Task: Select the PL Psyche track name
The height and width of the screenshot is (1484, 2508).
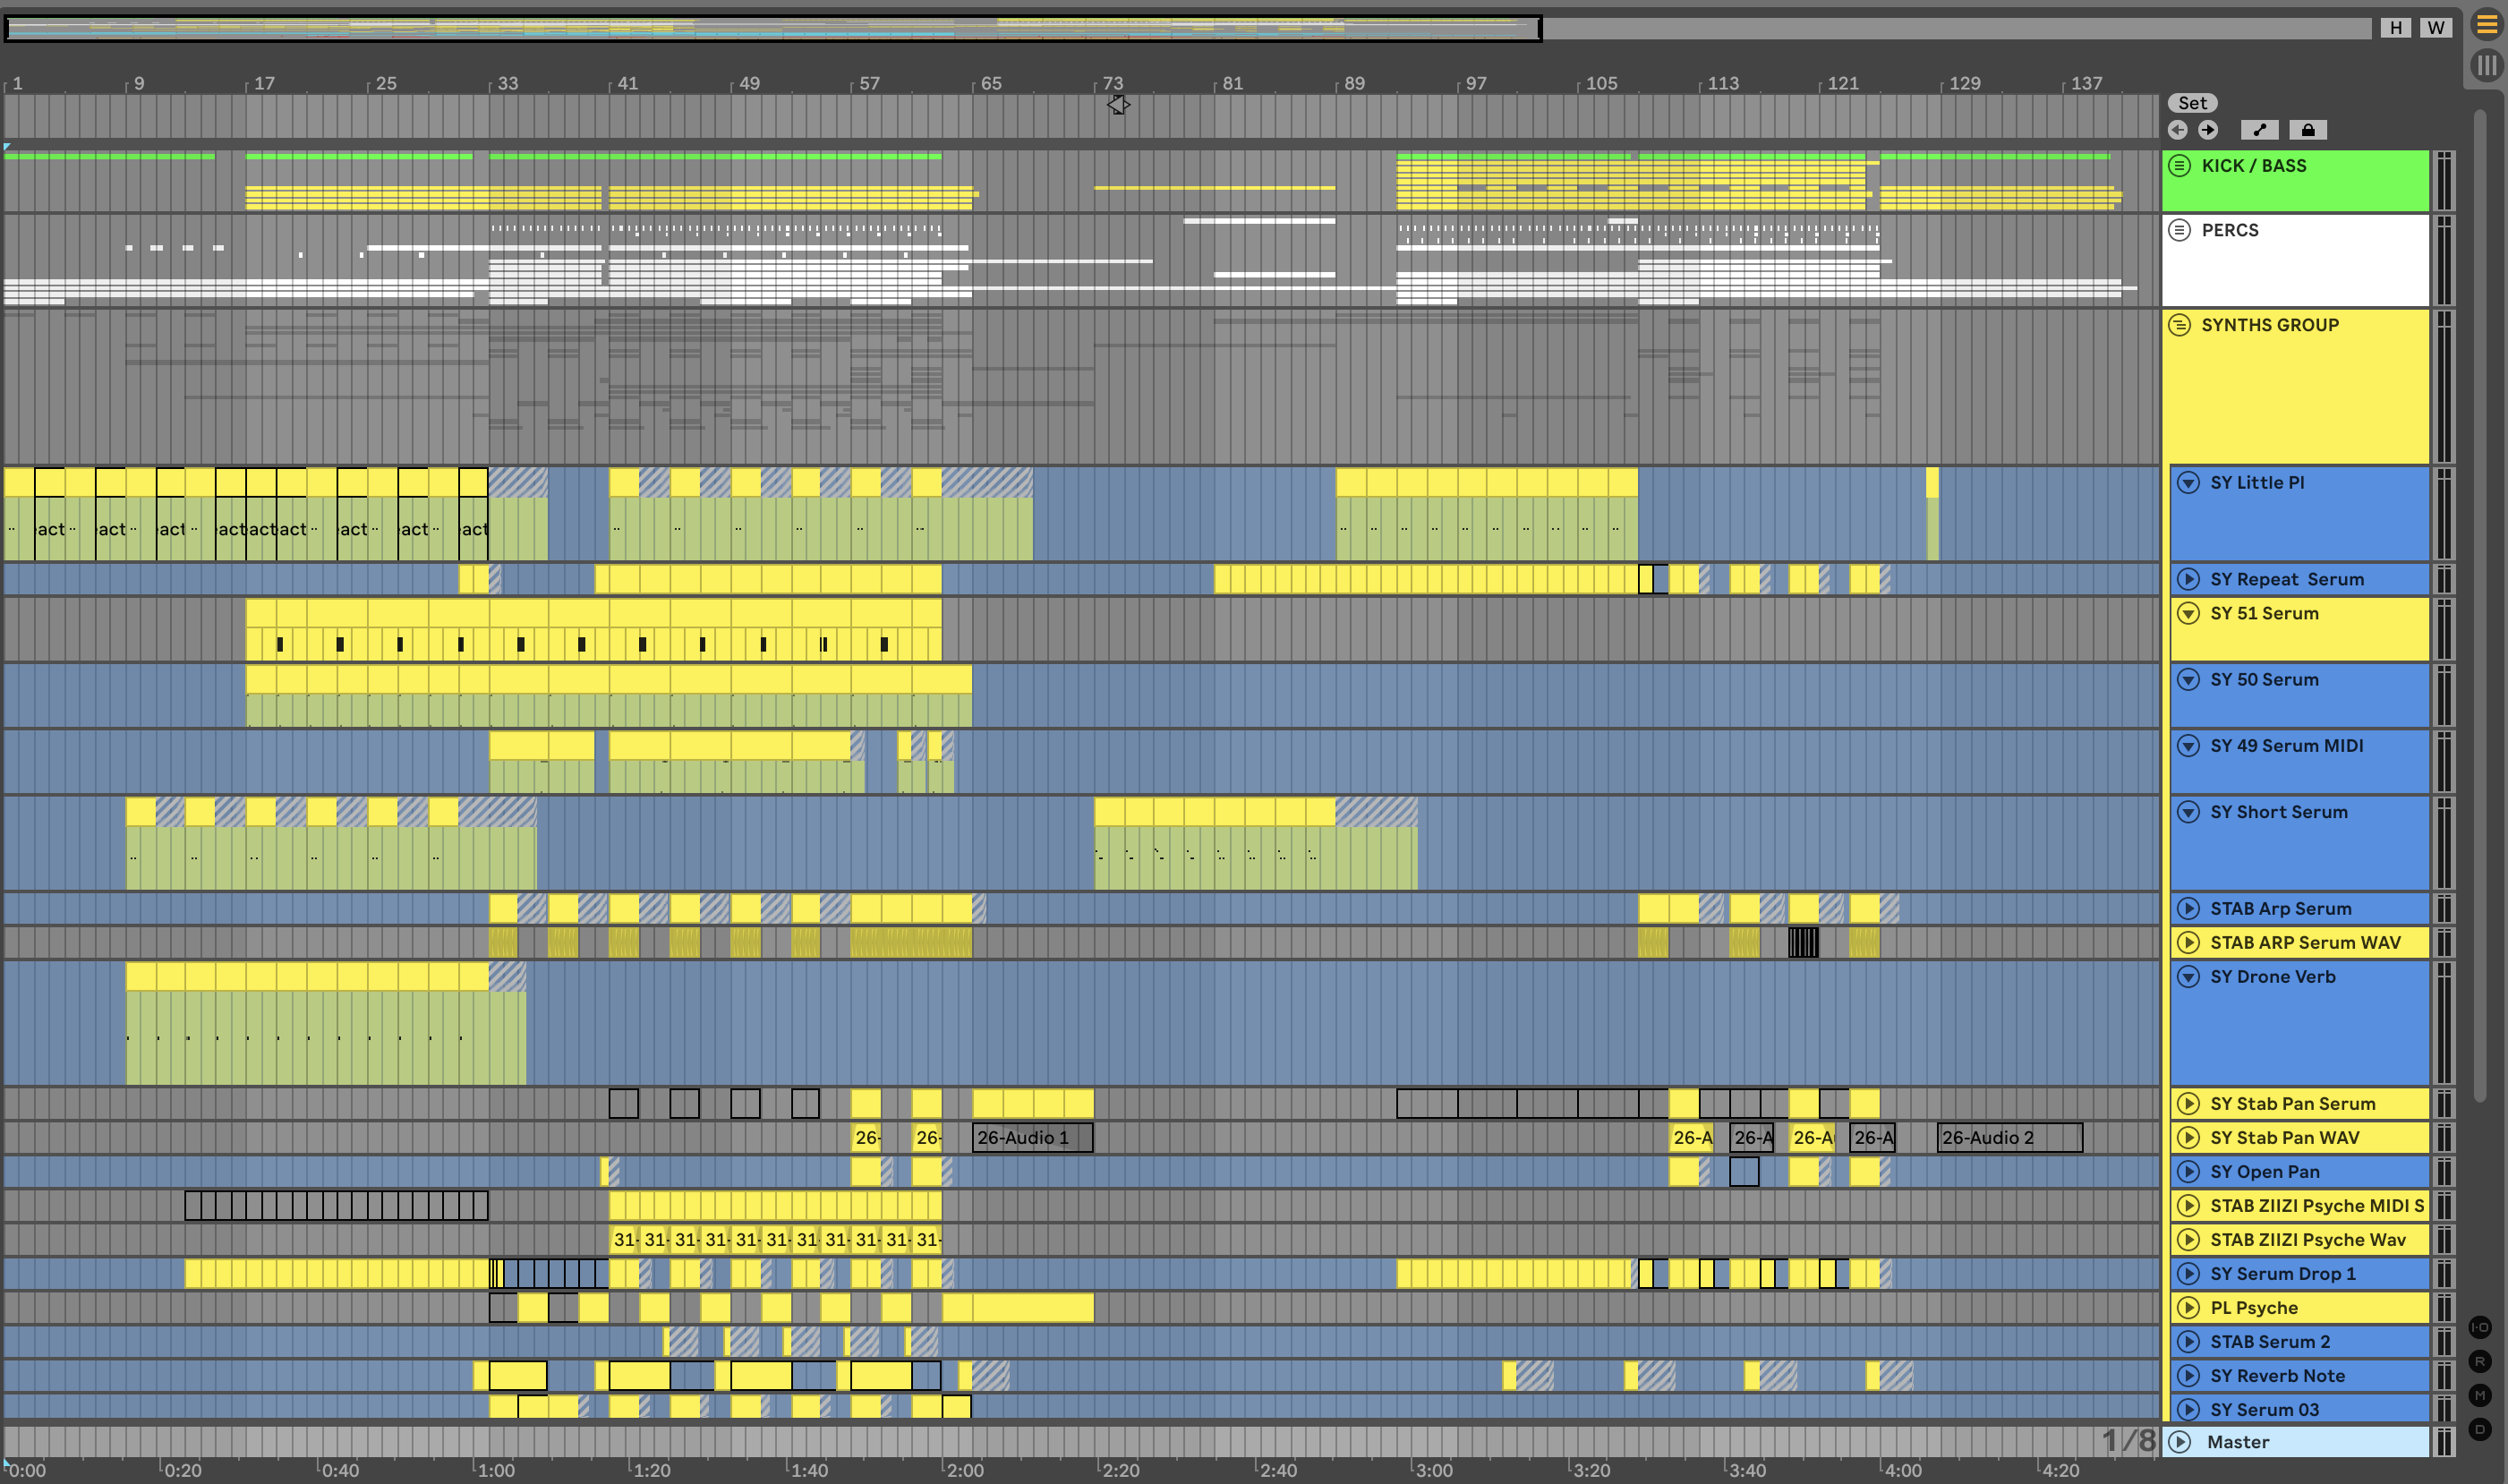Action: pyautogui.click(x=2254, y=1308)
